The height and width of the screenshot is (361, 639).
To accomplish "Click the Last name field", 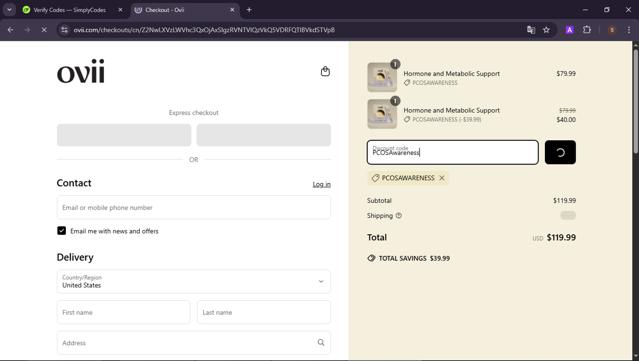I will click(264, 312).
